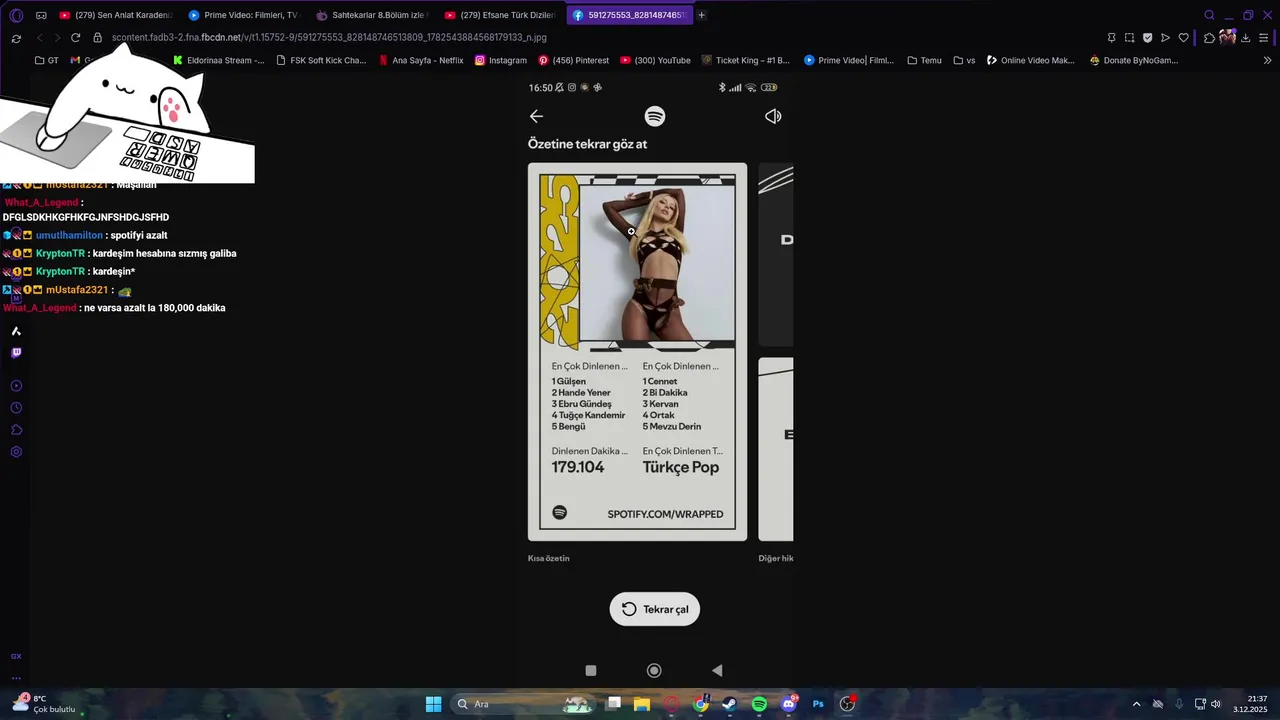Screen dimensions: 1280x720
Task: Open the Online Video Mak... bookmark
Action: click(1030, 60)
